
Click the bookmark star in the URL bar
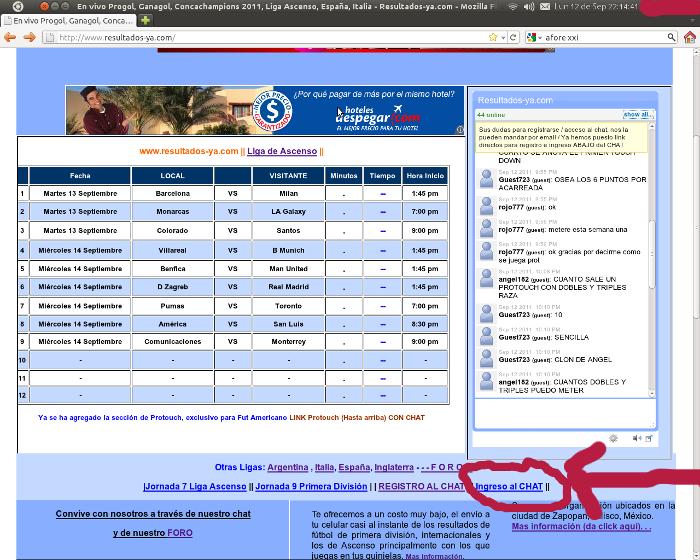click(x=492, y=37)
